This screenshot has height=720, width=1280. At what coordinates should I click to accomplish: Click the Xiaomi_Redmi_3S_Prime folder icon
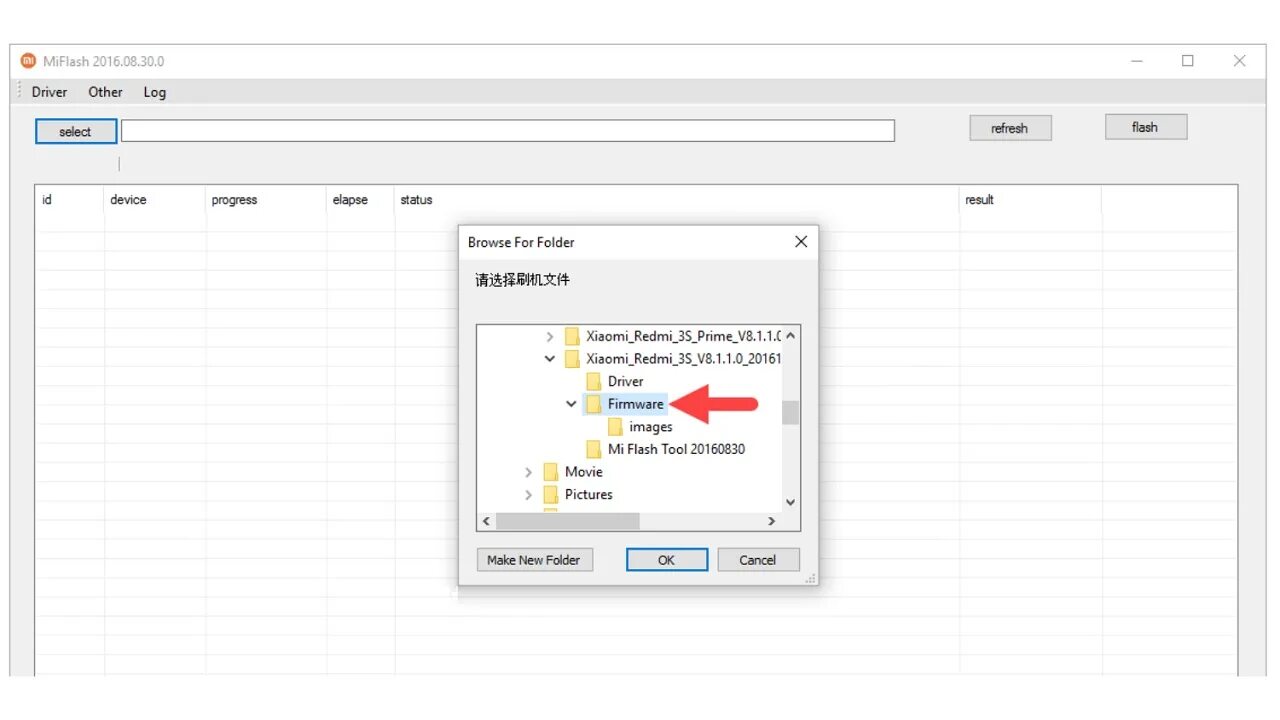point(572,336)
